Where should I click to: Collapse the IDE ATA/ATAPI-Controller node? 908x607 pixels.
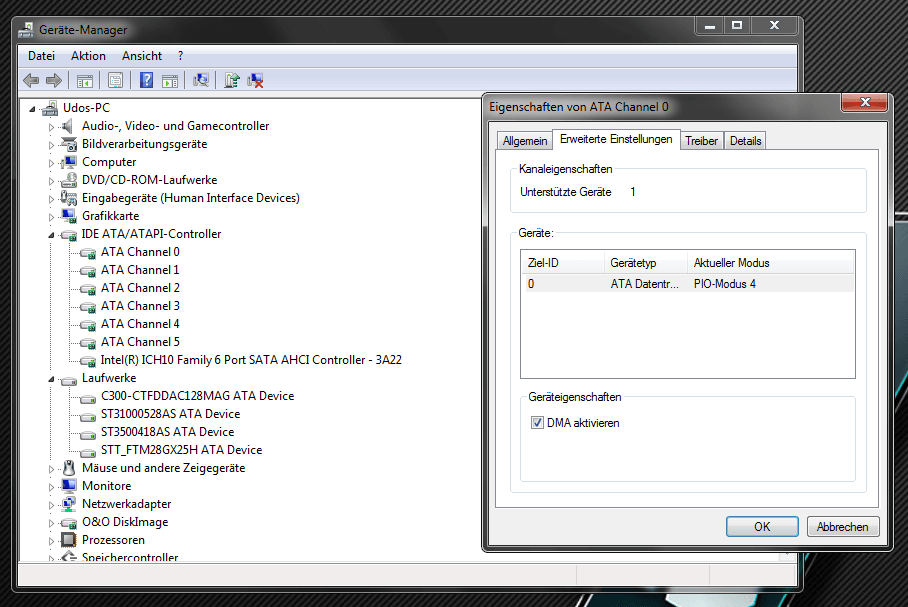click(x=51, y=235)
